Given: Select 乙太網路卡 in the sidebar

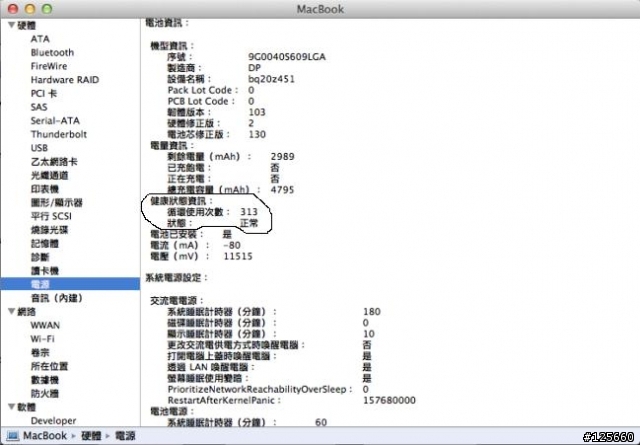Looking at the screenshot, I should click(54, 162).
